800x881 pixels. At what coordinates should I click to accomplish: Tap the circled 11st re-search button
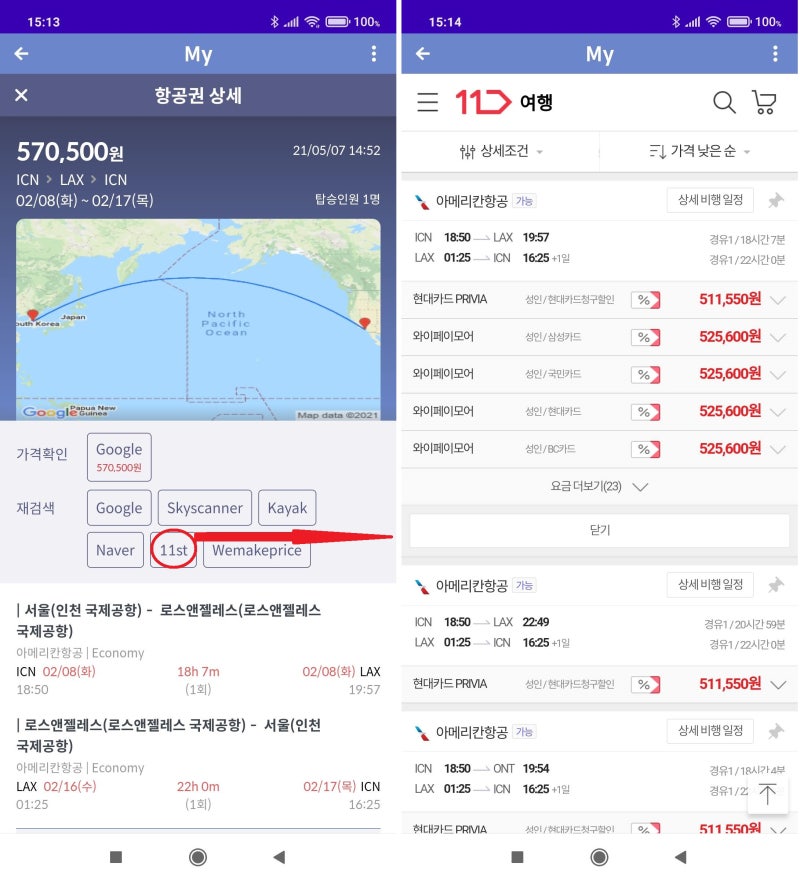click(173, 550)
